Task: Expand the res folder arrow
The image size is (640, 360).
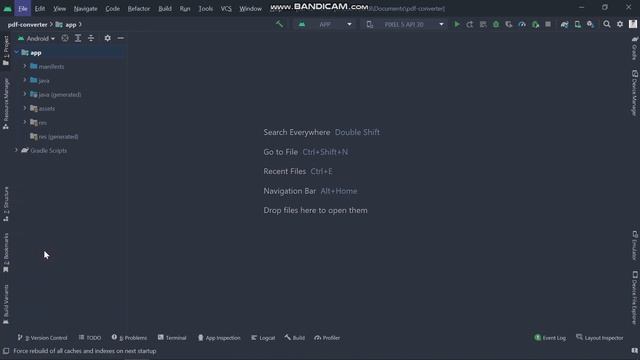Action: (x=25, y=122)
